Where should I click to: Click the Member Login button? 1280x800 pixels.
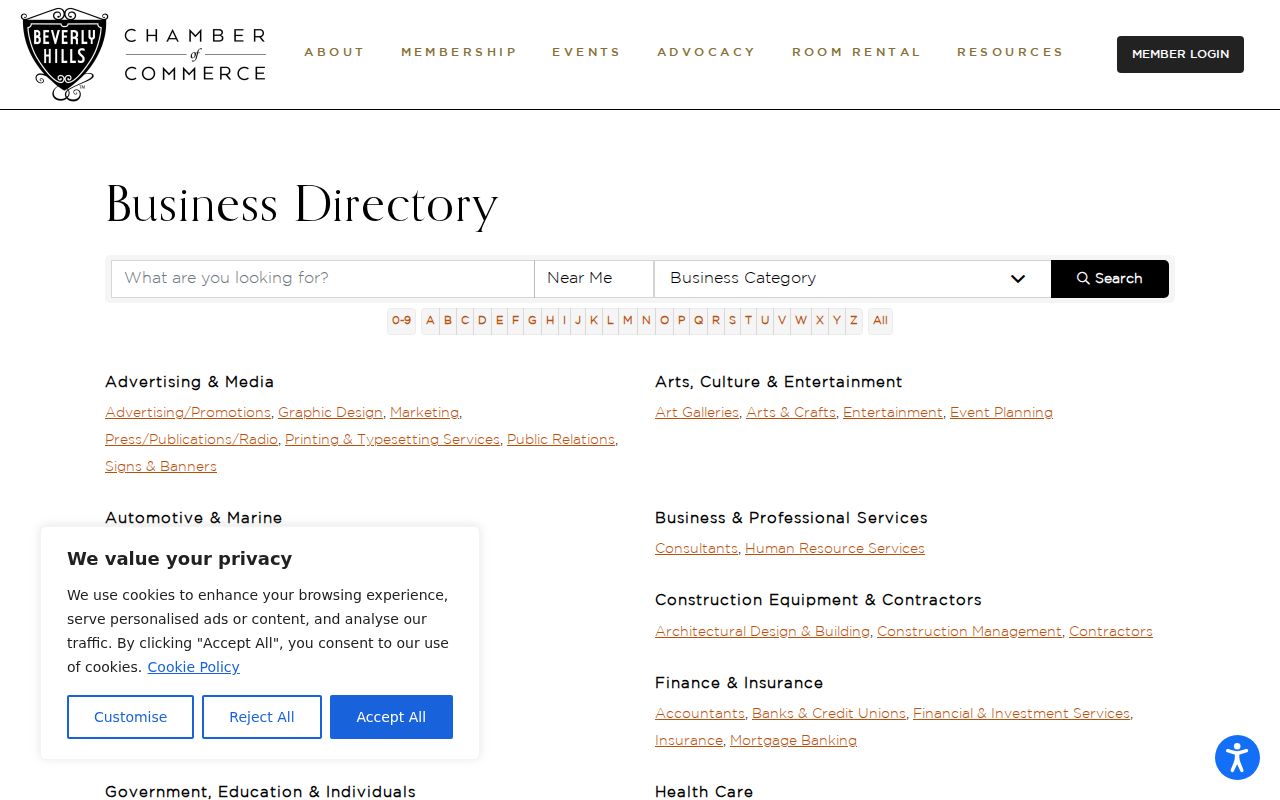[1180, 54]
